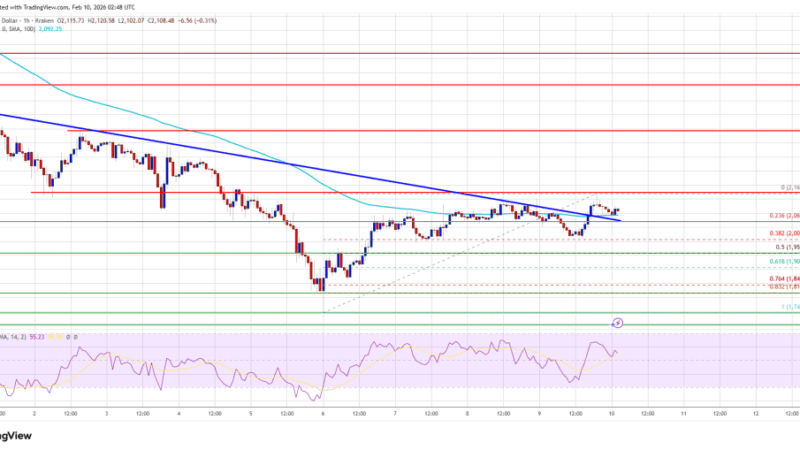Click date label 3 on time axis
Image resolution: width=800 pixels, height=450 pixels.
(x=107, y=414)
